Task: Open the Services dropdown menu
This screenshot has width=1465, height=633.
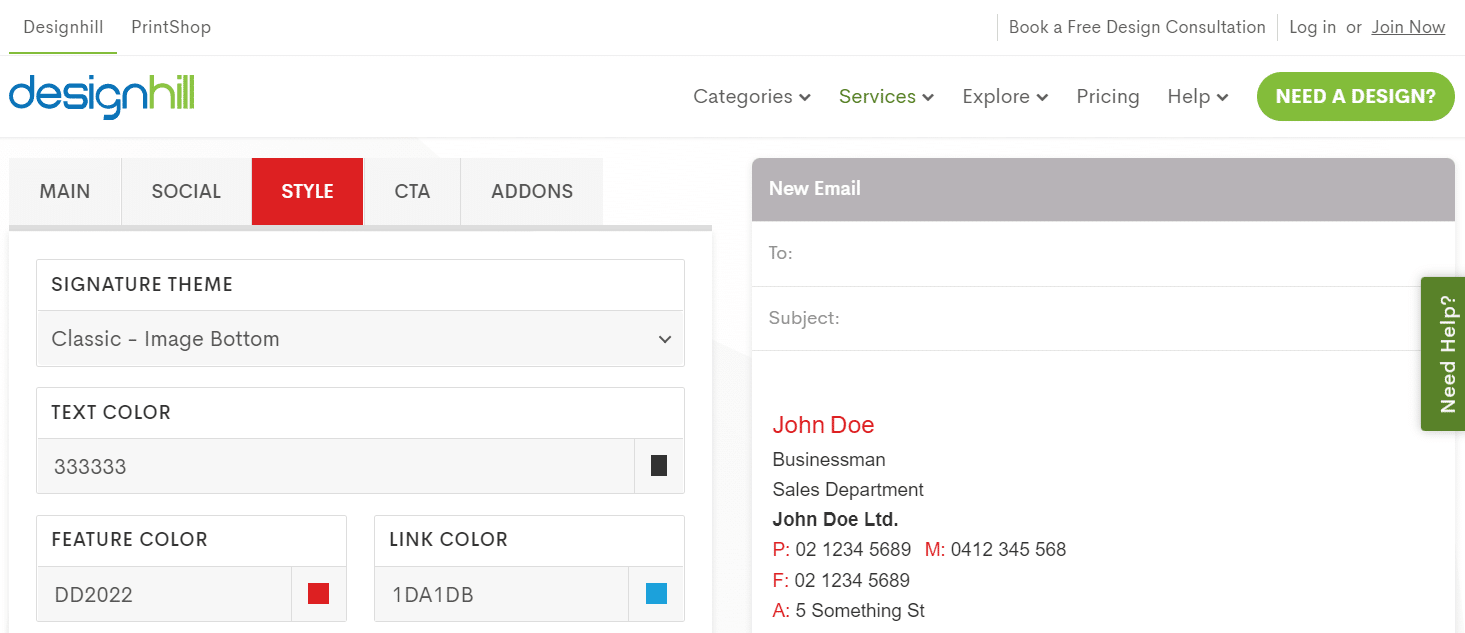Action: pyautogui.click(x=886, y=97)
